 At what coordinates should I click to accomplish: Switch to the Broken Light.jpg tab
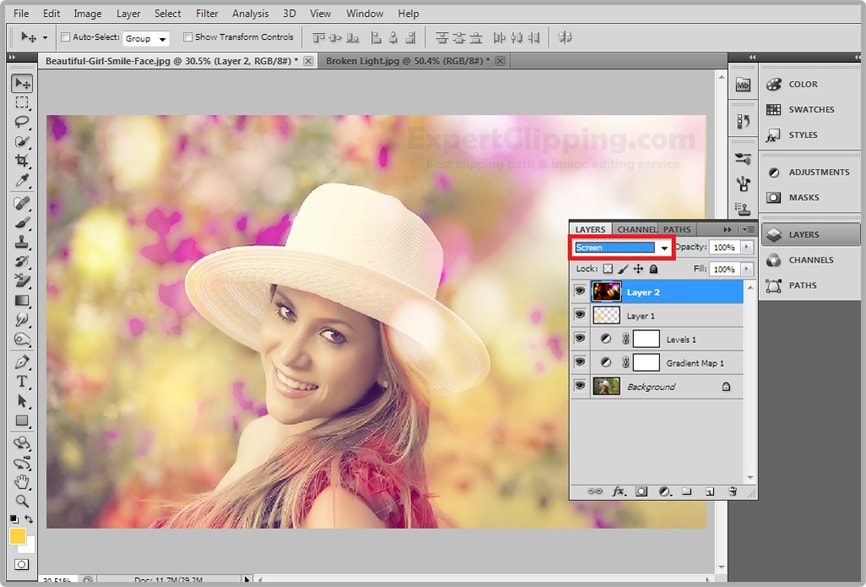pos(408,61)
